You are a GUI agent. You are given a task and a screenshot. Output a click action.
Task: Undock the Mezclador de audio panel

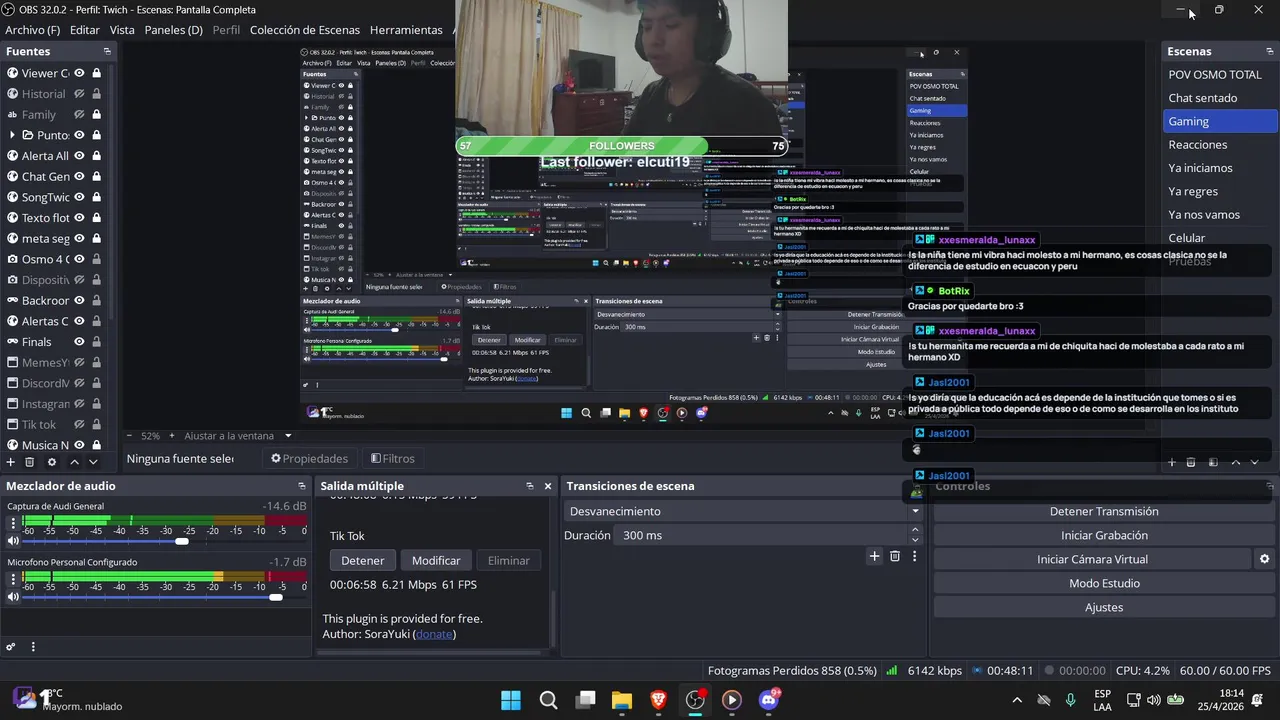[301, 486]
